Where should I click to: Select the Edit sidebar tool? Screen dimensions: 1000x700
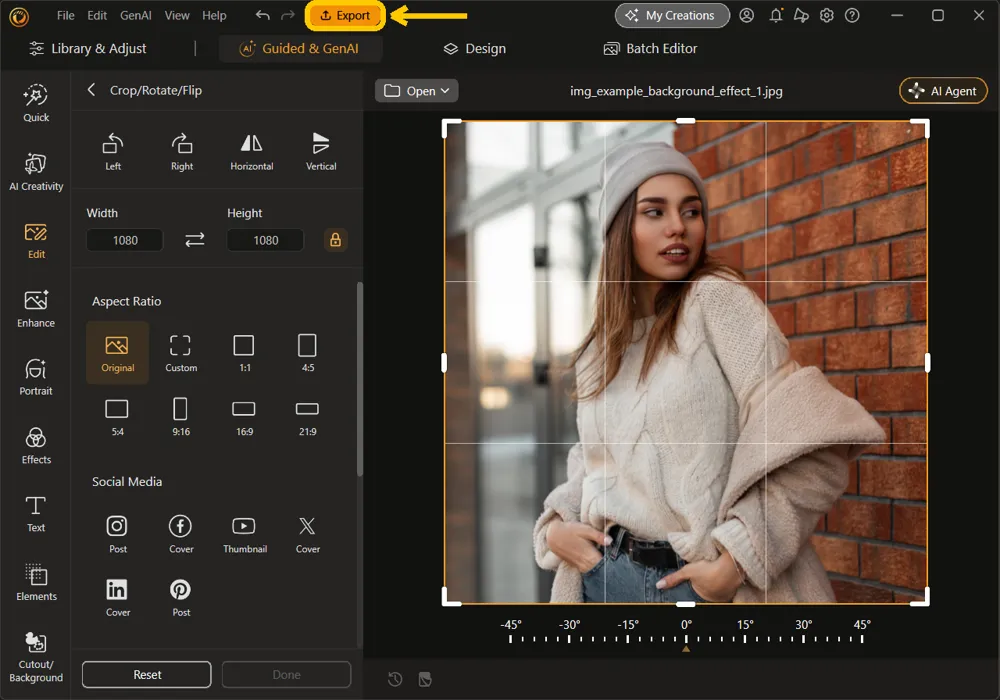[x=36, y=241]
